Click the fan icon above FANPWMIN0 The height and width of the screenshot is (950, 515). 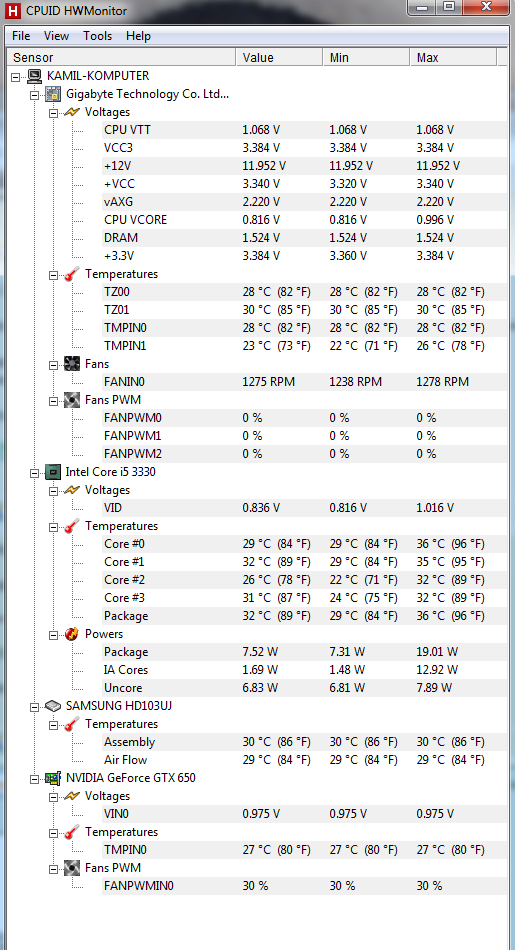[x=72, y=868]
